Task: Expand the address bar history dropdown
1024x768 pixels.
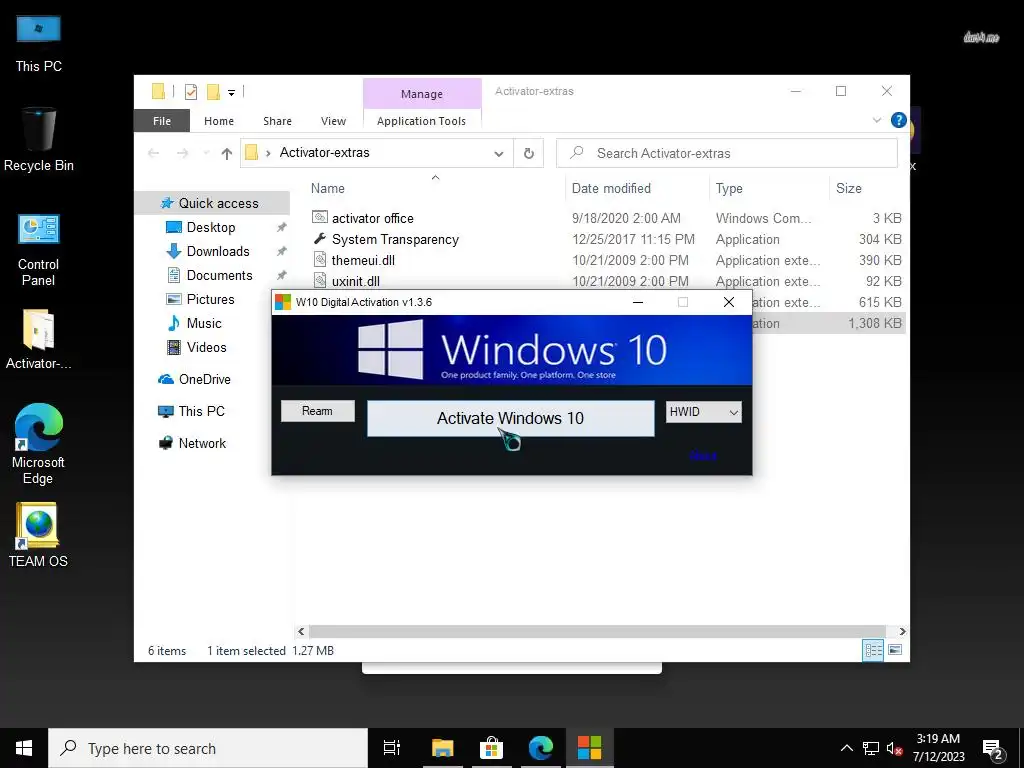Action: tap(499, 153)
